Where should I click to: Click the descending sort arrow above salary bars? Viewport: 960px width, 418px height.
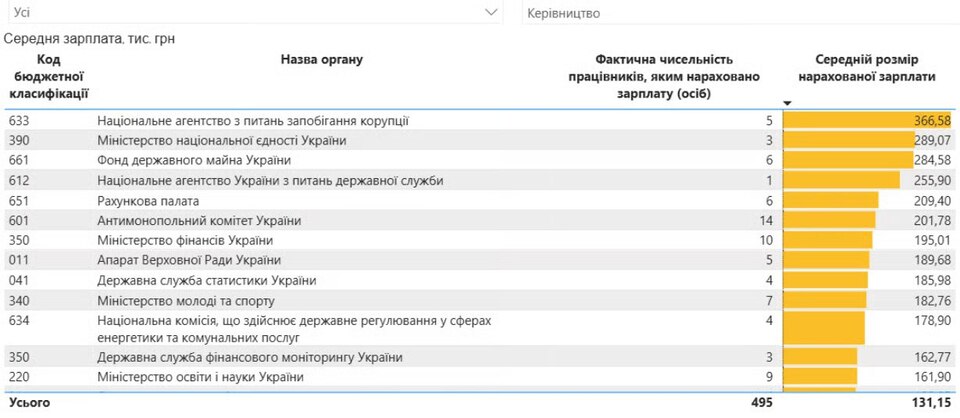[788, 103]
